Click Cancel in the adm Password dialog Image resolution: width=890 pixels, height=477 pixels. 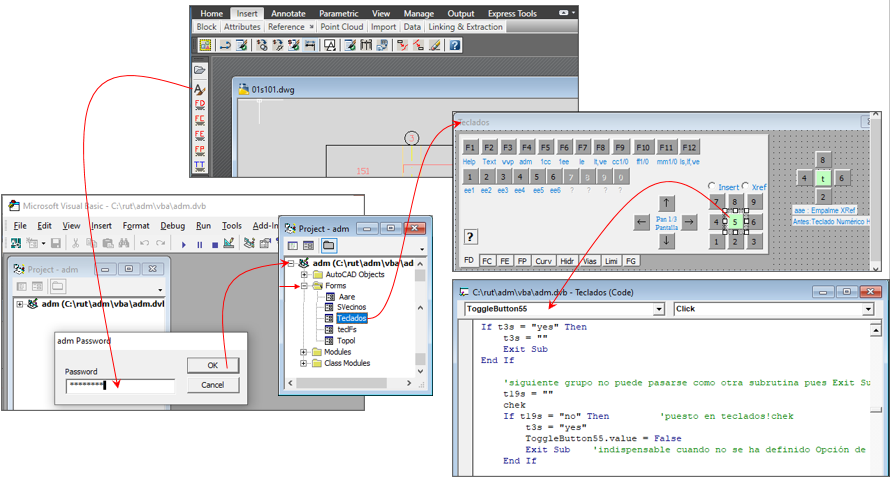coord(213,385)
